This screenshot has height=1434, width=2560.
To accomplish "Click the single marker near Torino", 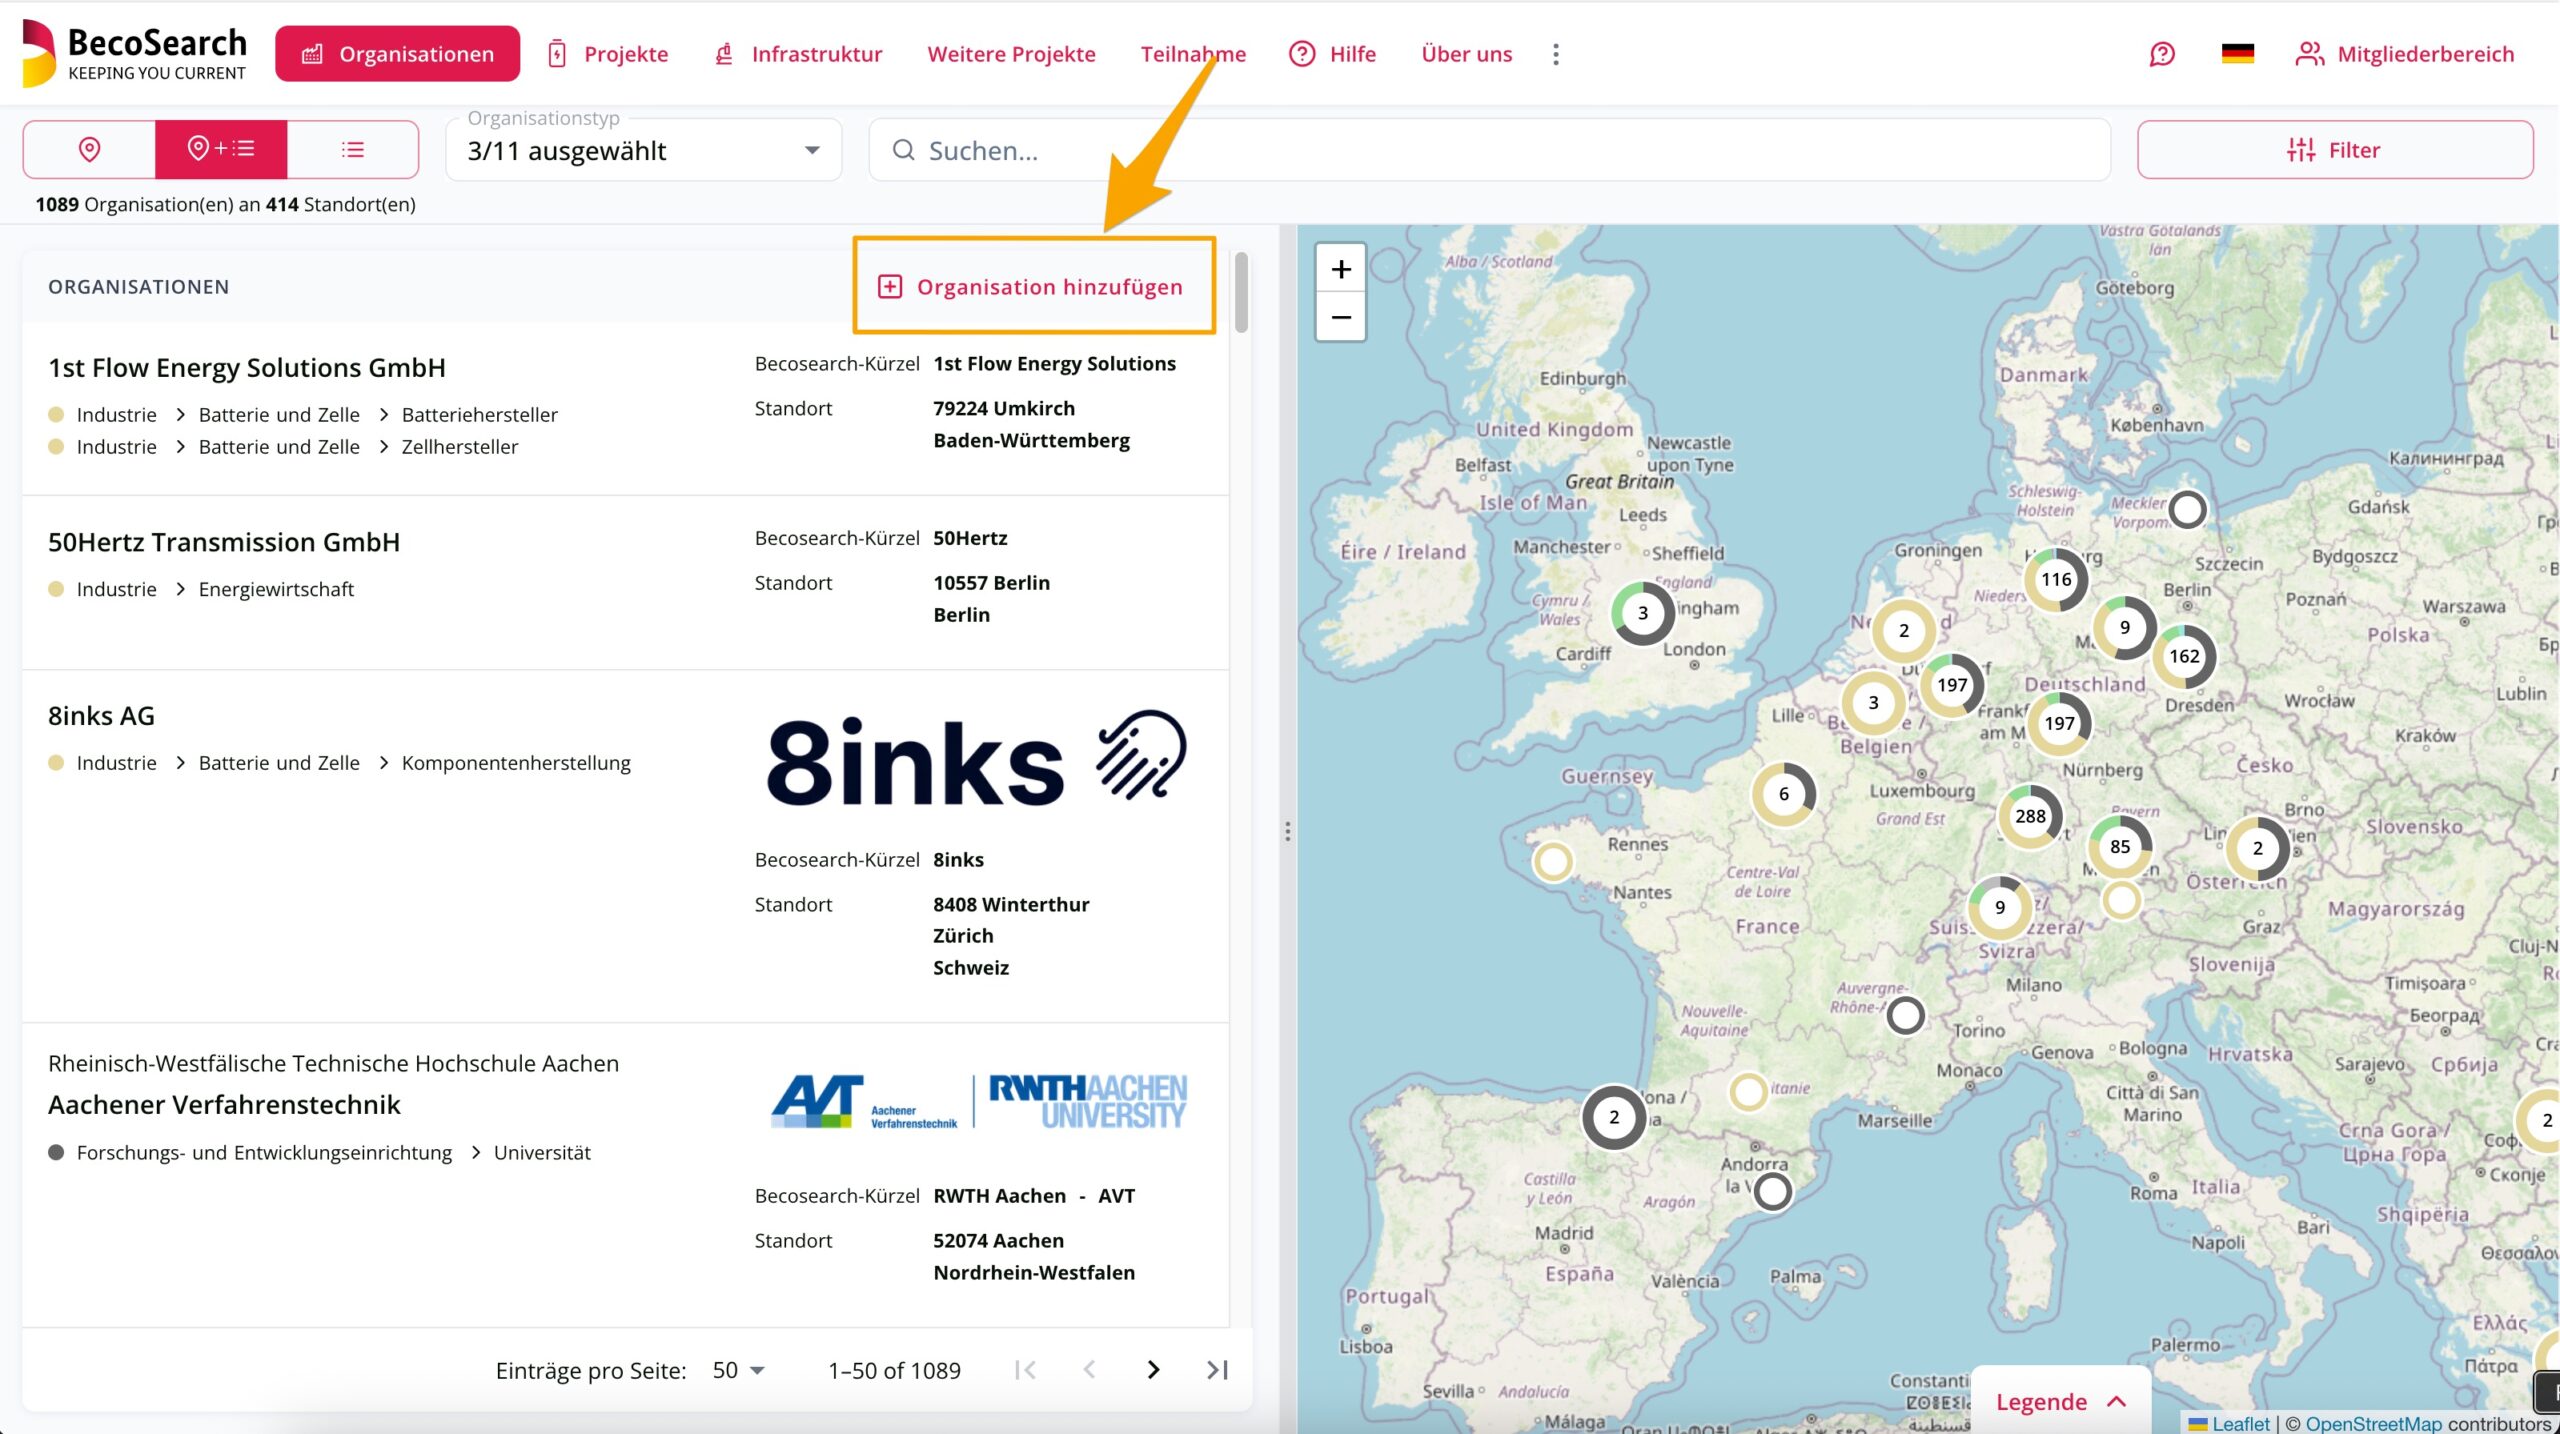I will (1905, 1015).
